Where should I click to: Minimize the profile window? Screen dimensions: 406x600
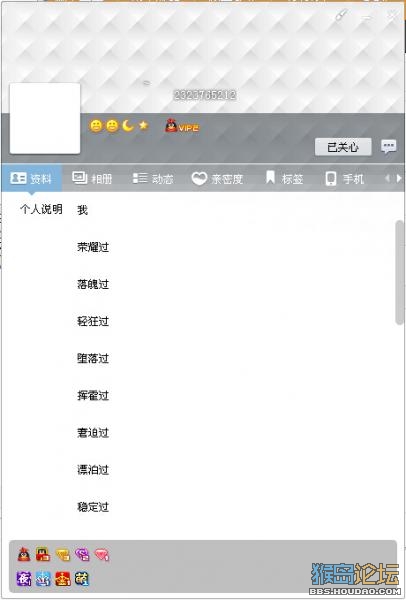(367, 17)
